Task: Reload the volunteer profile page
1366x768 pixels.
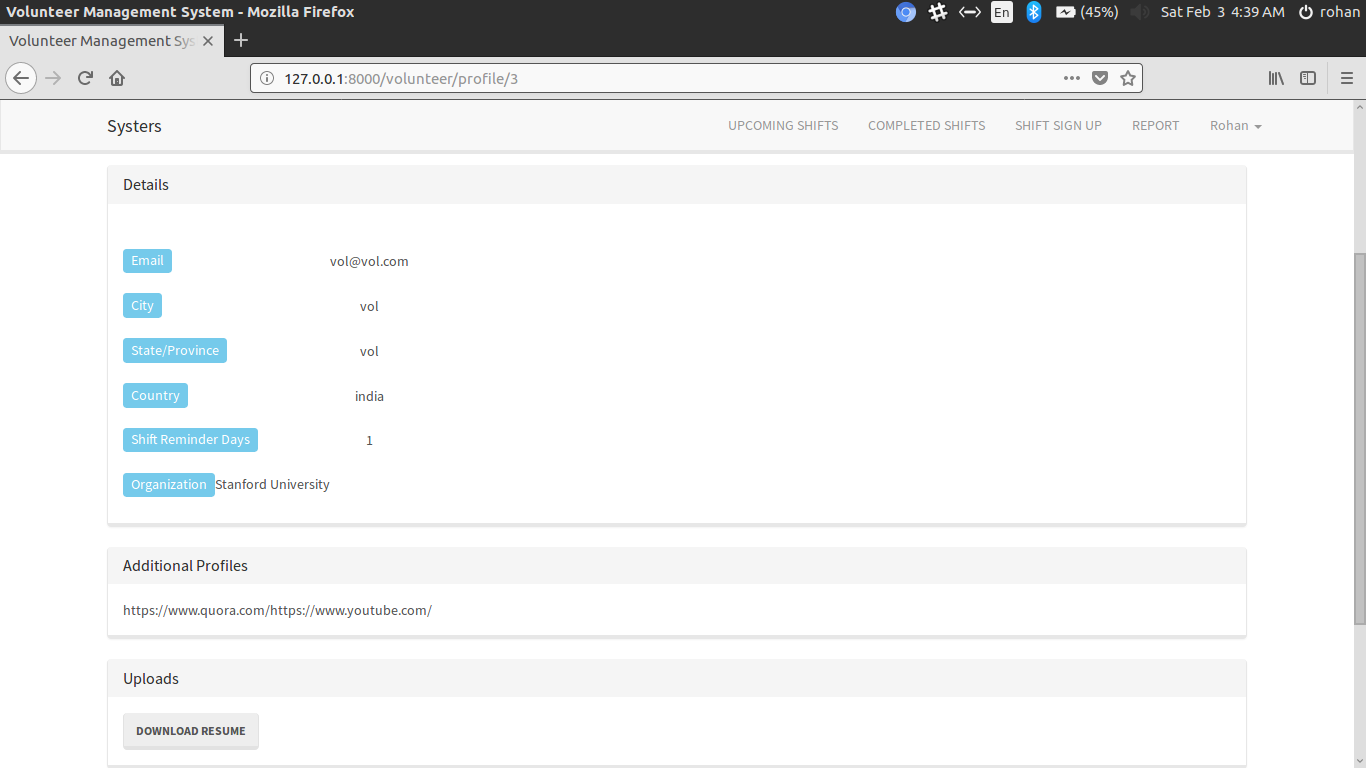Action: (x=85, y=77)
